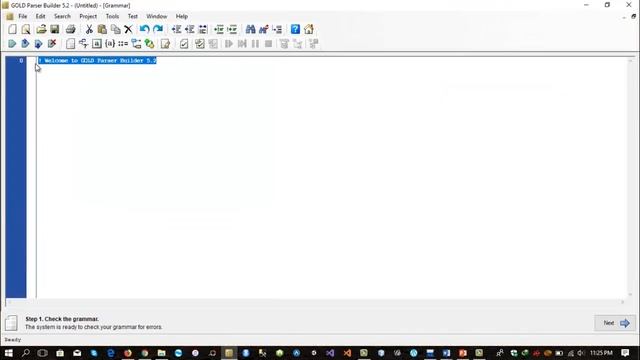Click the checkmark test grammar icon

point(184,44)
